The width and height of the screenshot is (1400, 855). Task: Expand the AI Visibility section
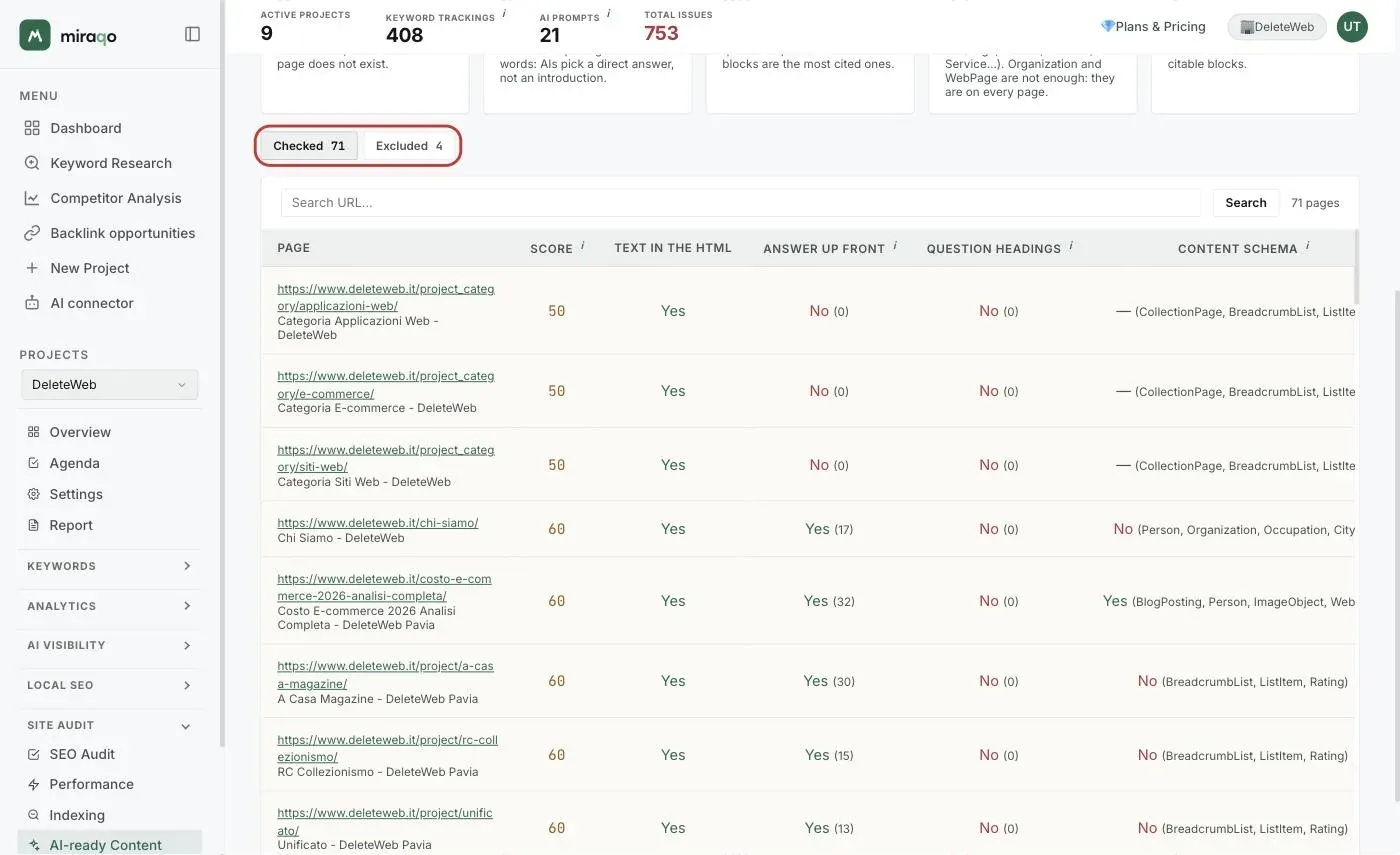pyautogui.click(x=110, y=645)
